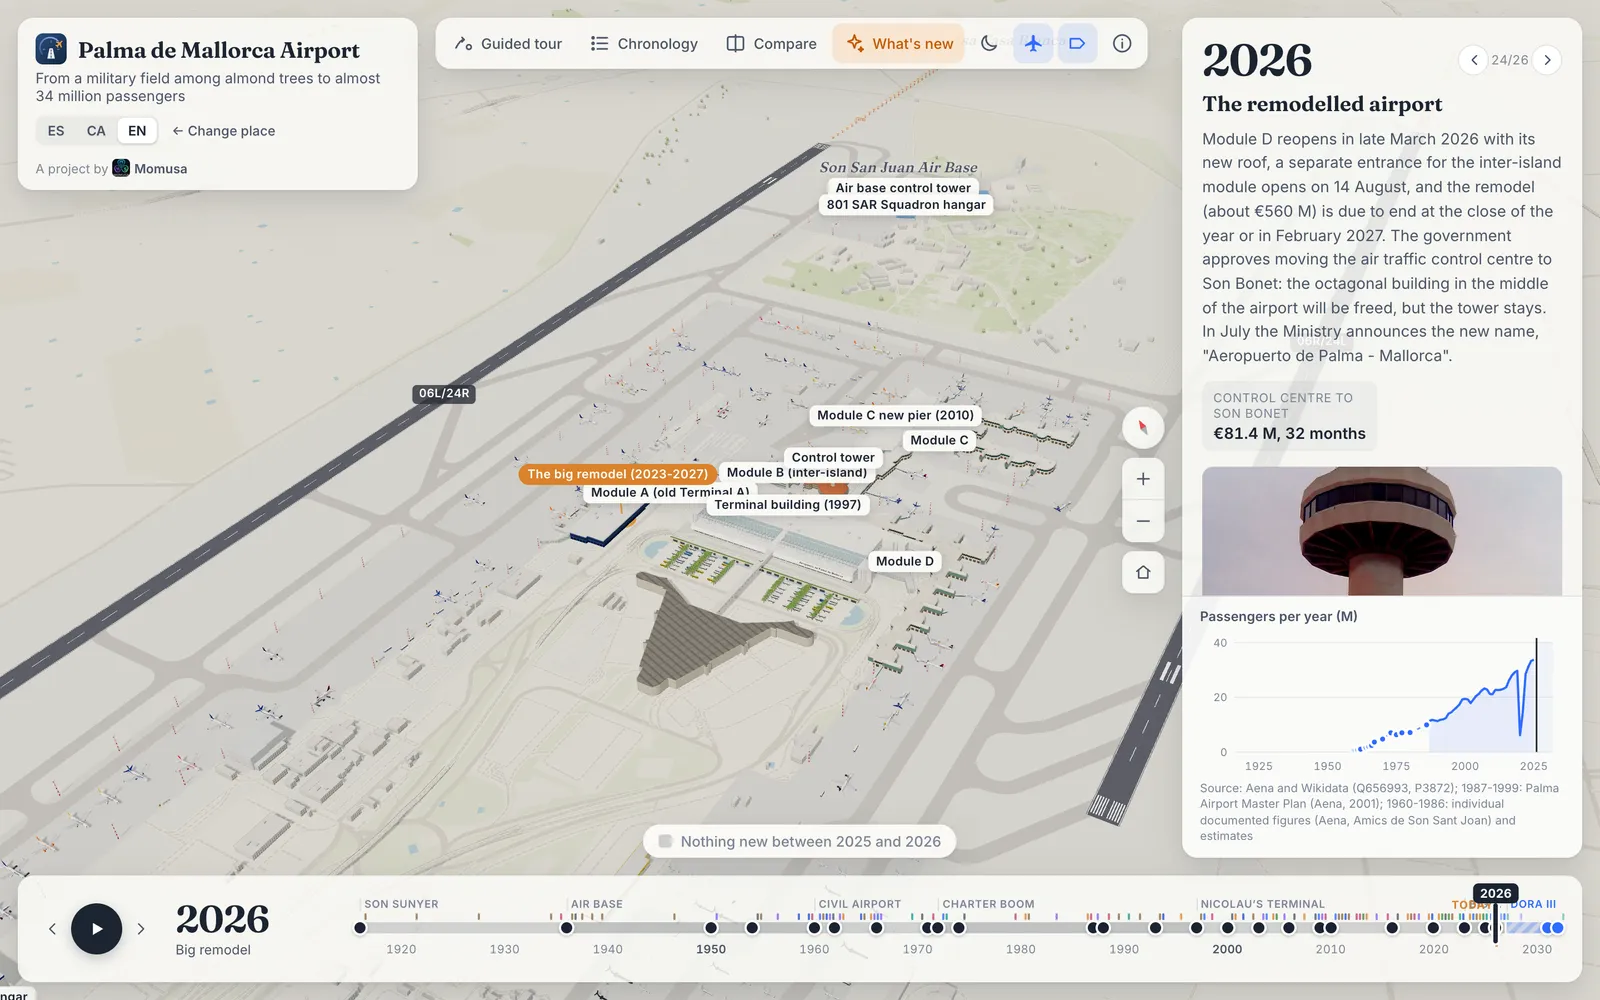Select the EN language option
Viewport: 1600px width, 1000px height.
(x=137, y=131)
